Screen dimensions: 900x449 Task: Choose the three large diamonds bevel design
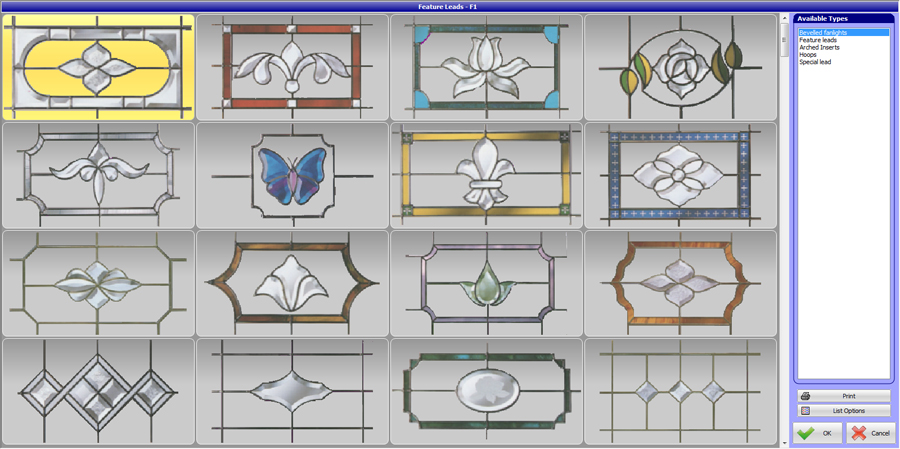98,391
